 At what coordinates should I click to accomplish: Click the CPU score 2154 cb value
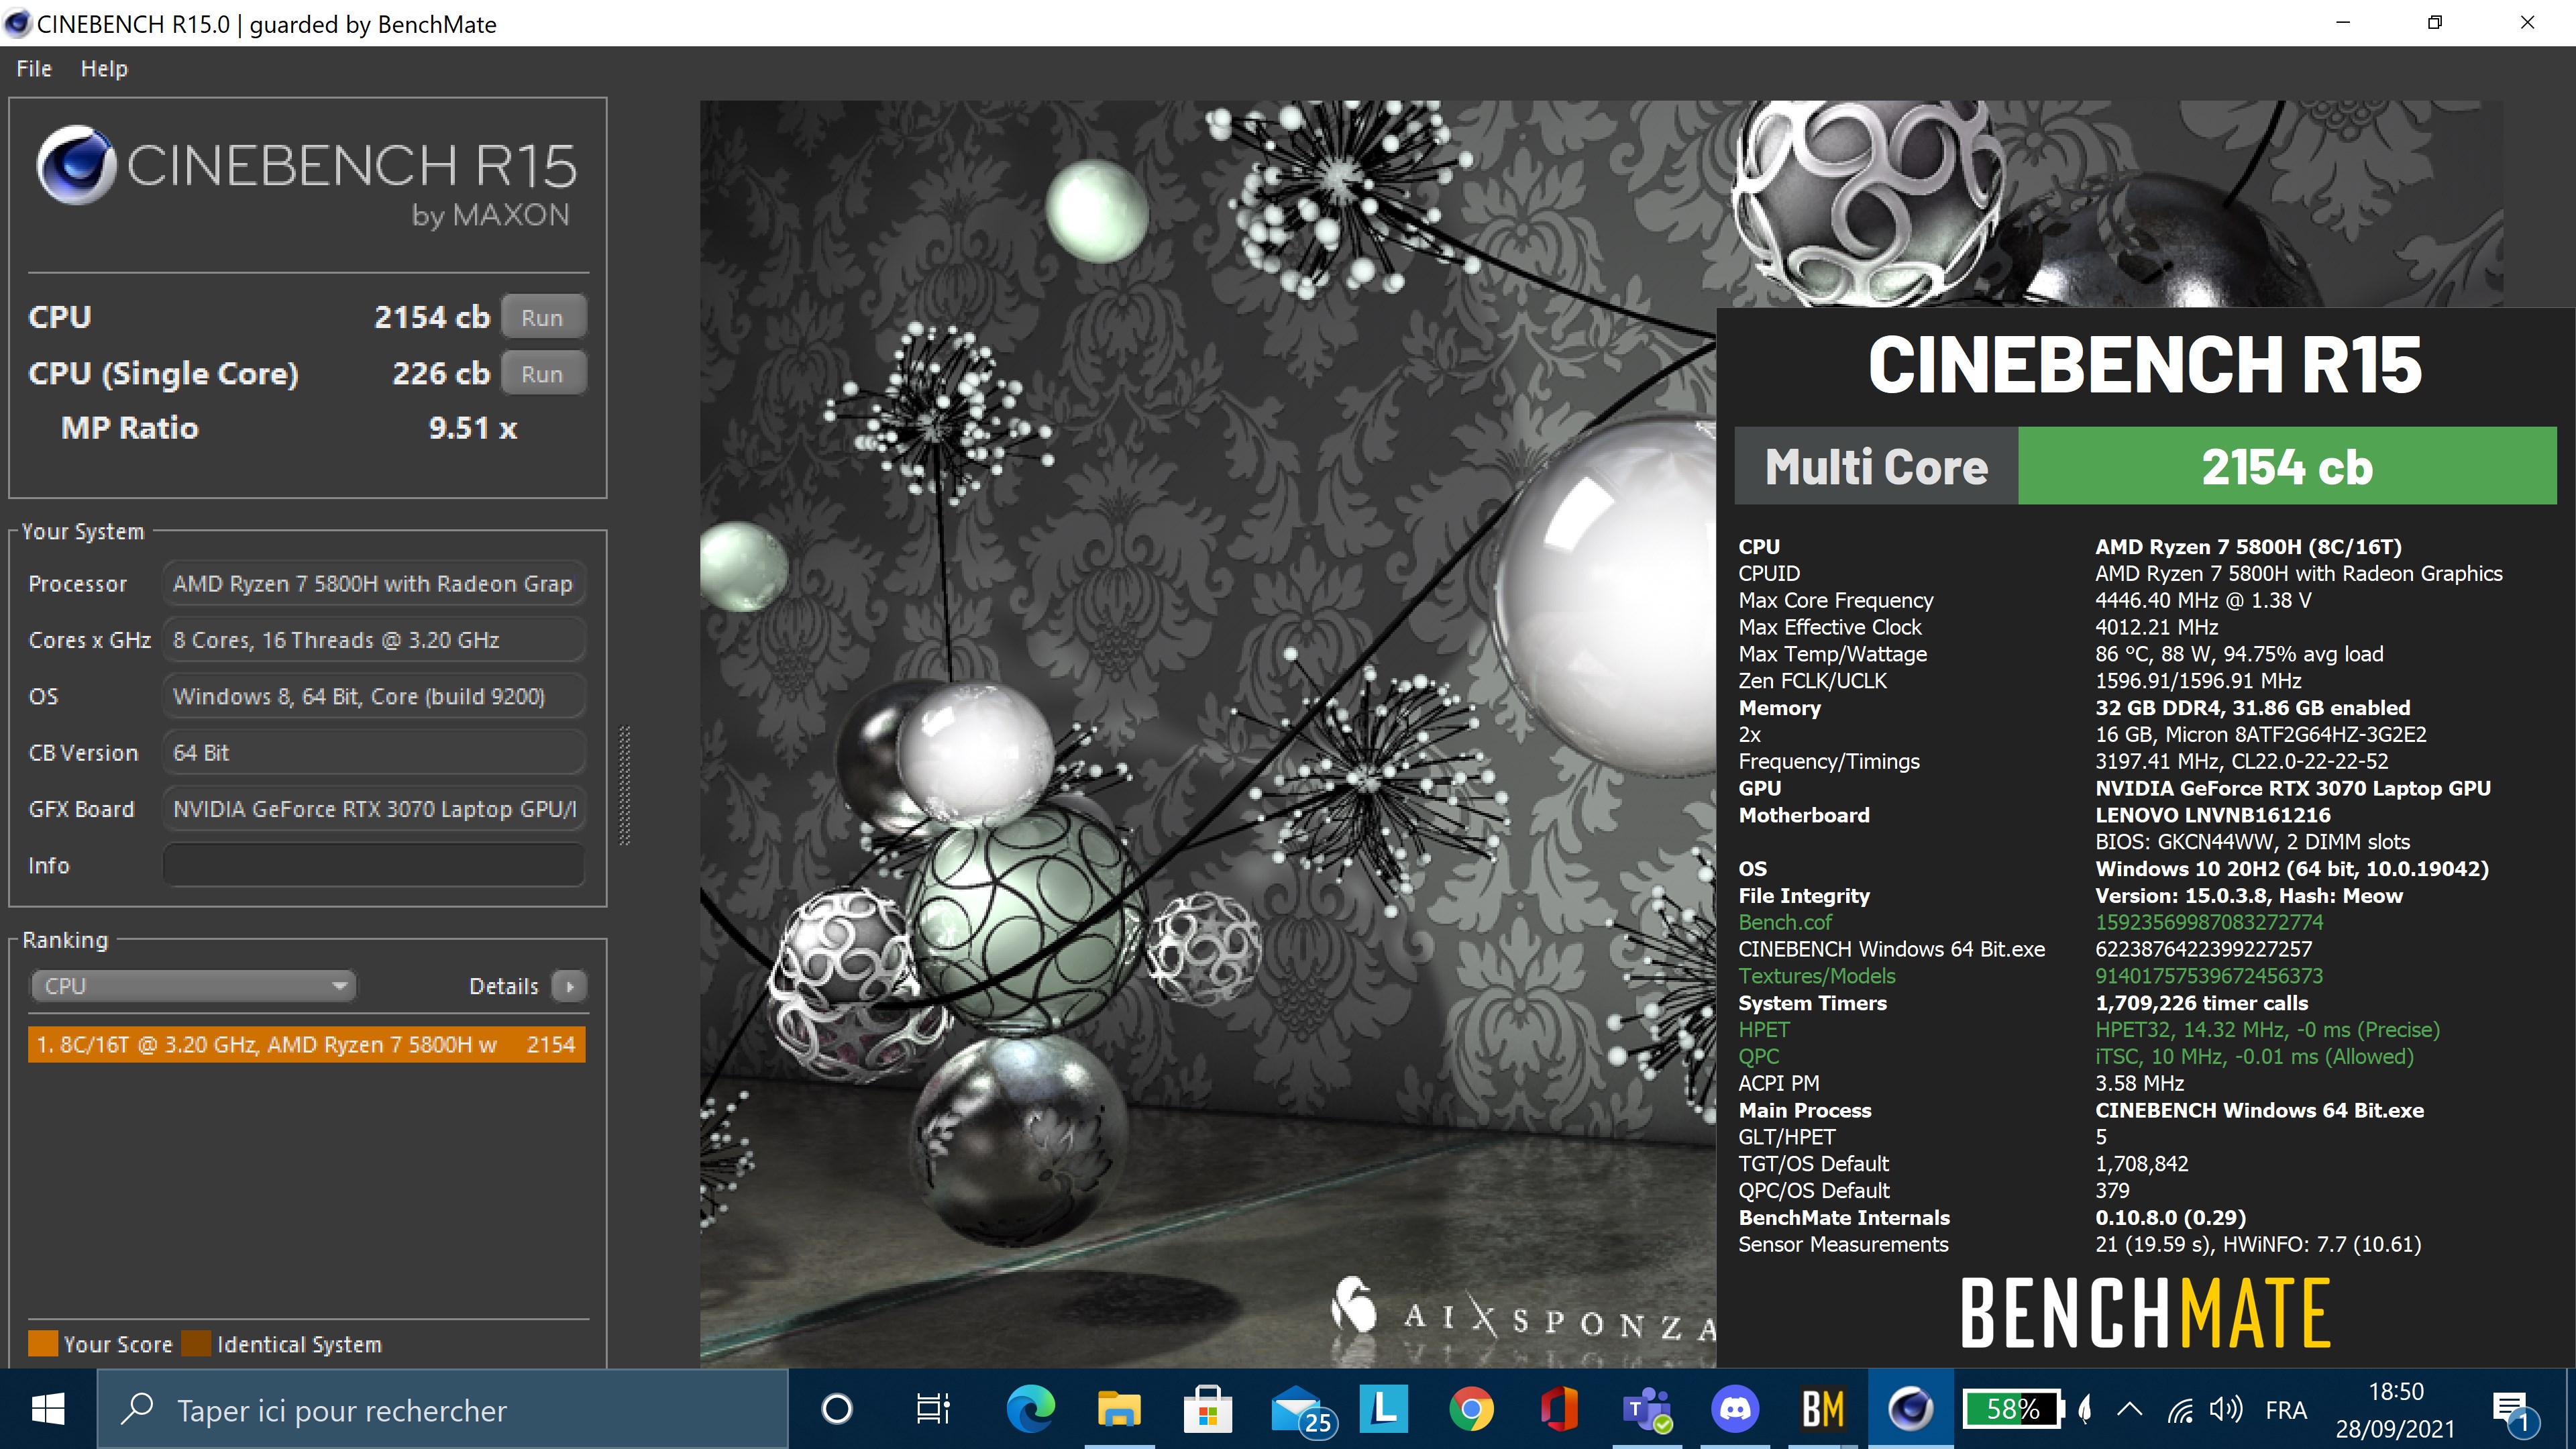pos(432,317)
